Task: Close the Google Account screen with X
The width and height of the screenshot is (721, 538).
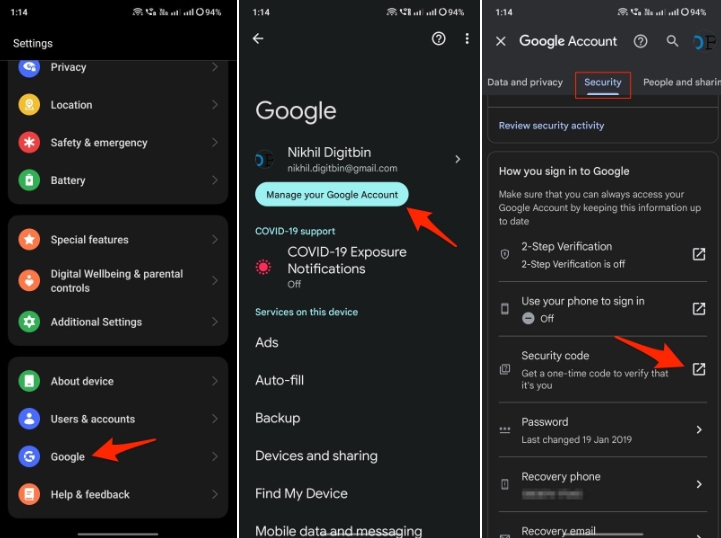Action: [x=501, y=41]
